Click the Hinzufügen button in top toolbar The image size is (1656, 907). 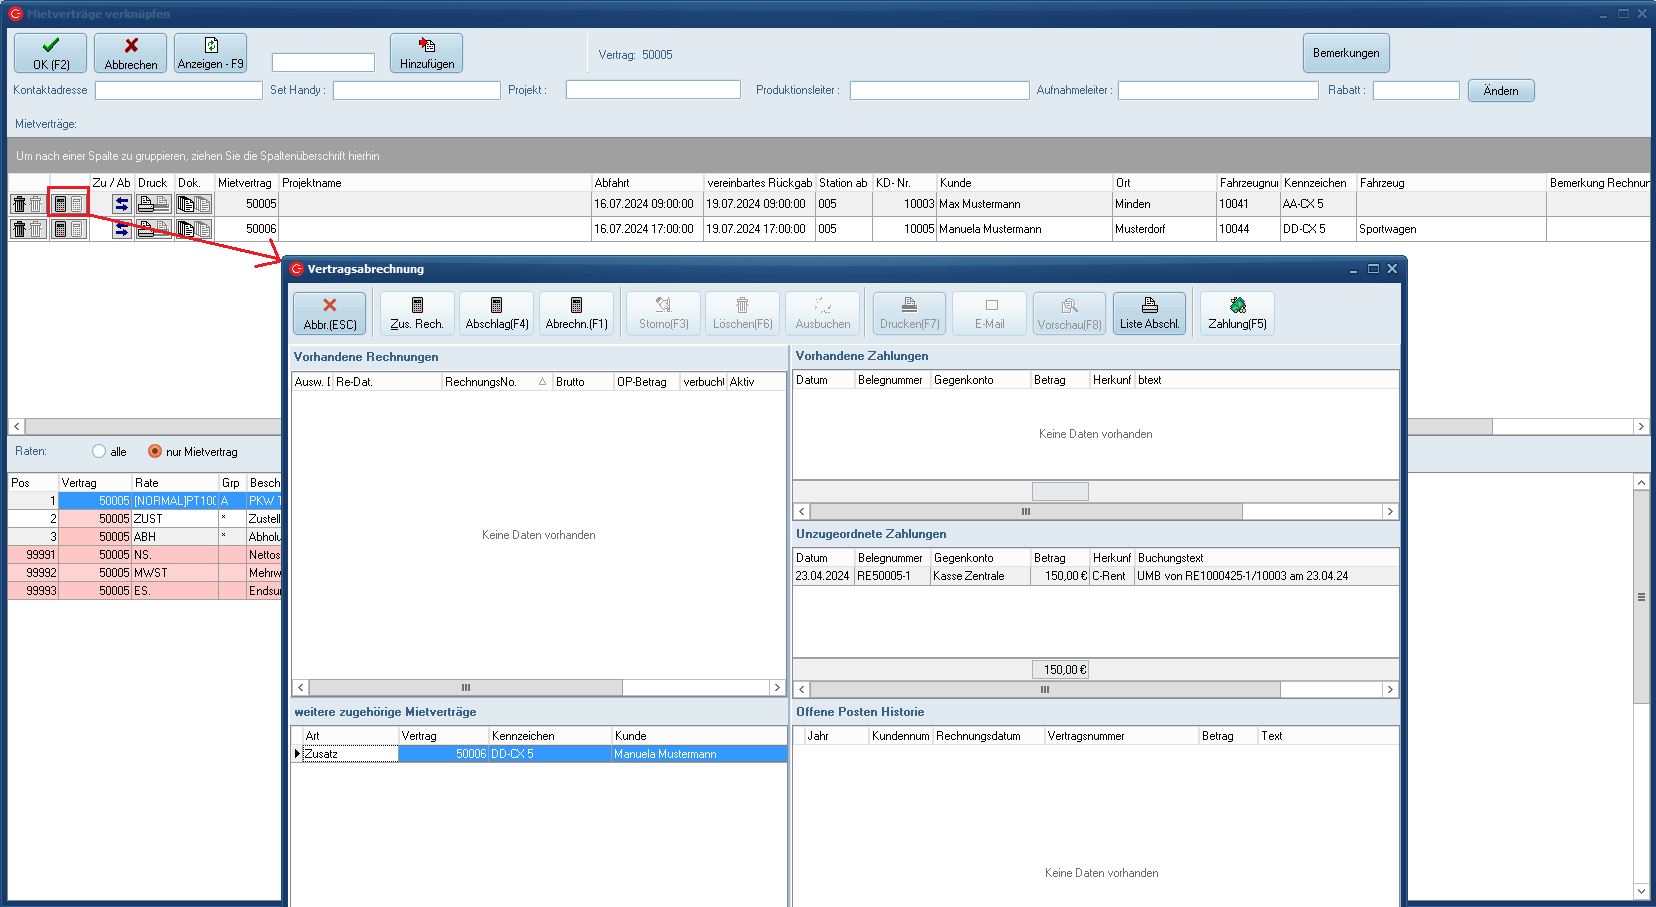coord(426,53)
